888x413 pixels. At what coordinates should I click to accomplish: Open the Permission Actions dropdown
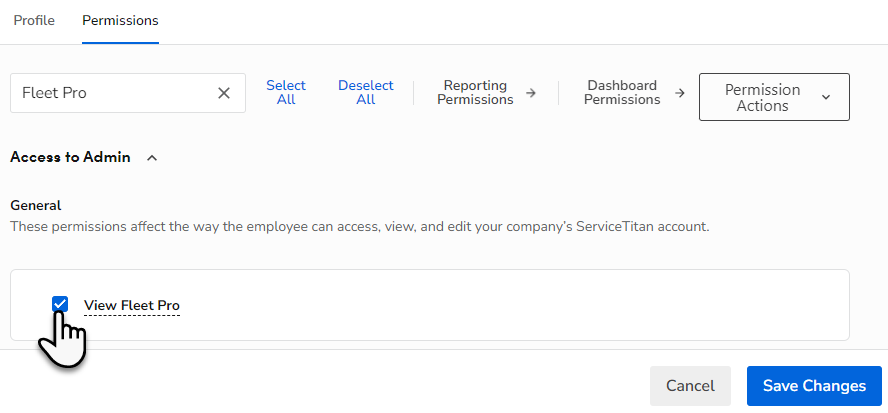774,97
